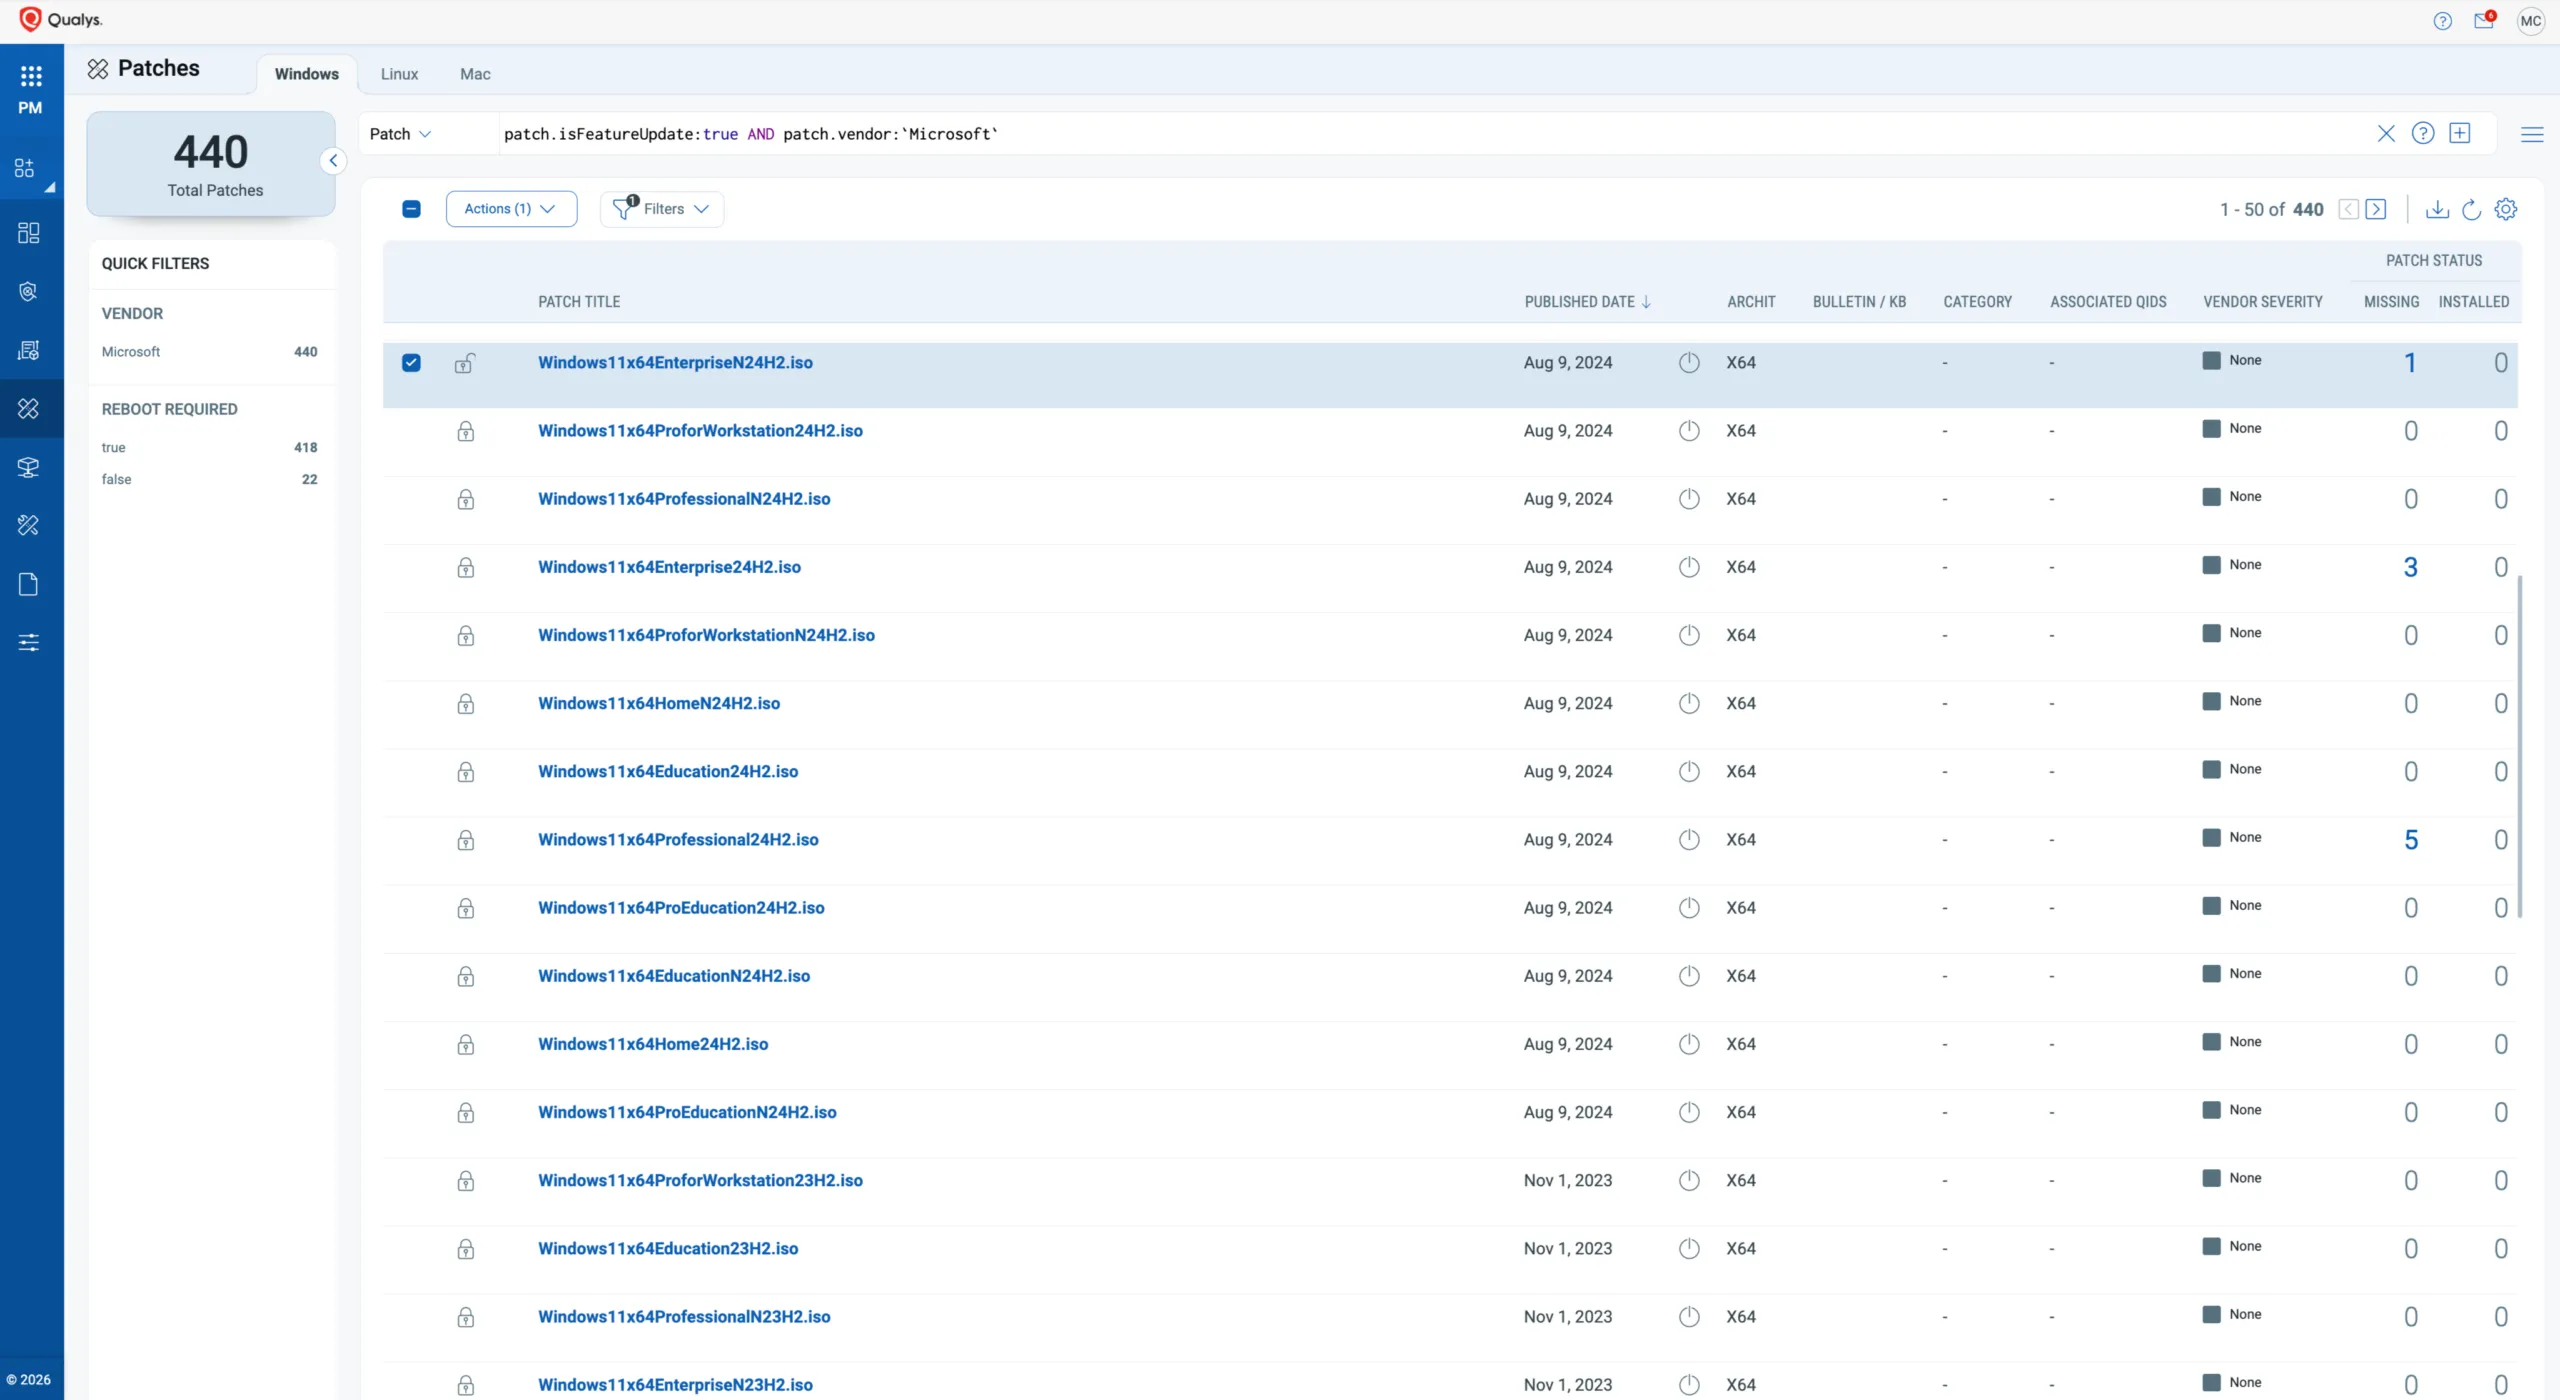Click the 440 Total Patches card
This screenshot has width=2560, height=1400.
(x=211, y=164)
